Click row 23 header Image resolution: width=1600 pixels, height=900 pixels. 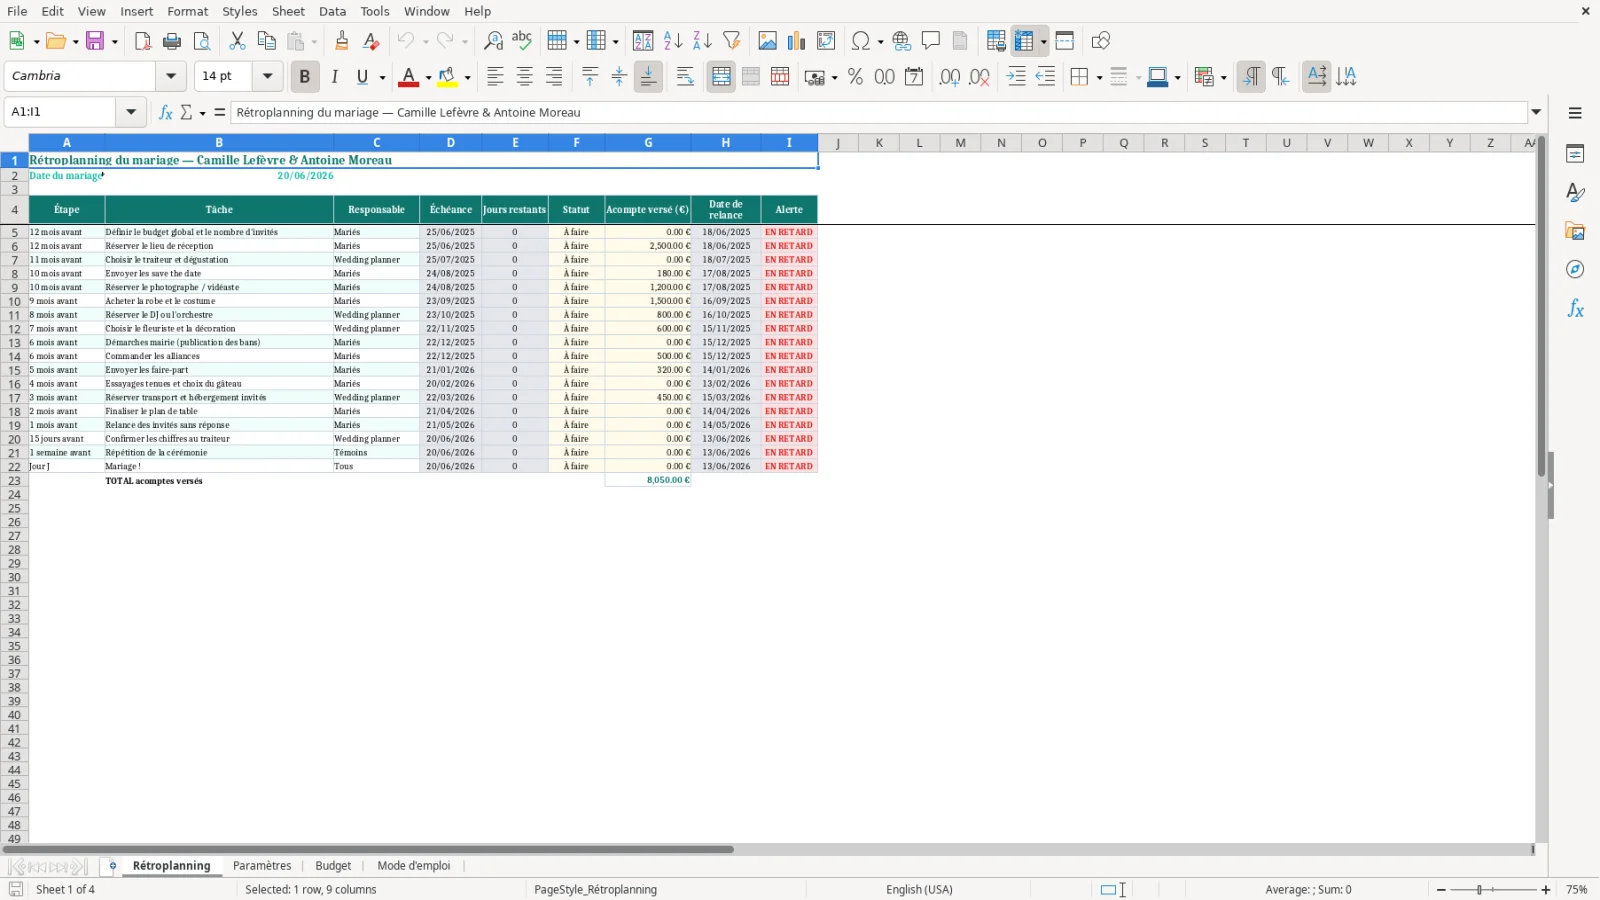pos(14,481)
